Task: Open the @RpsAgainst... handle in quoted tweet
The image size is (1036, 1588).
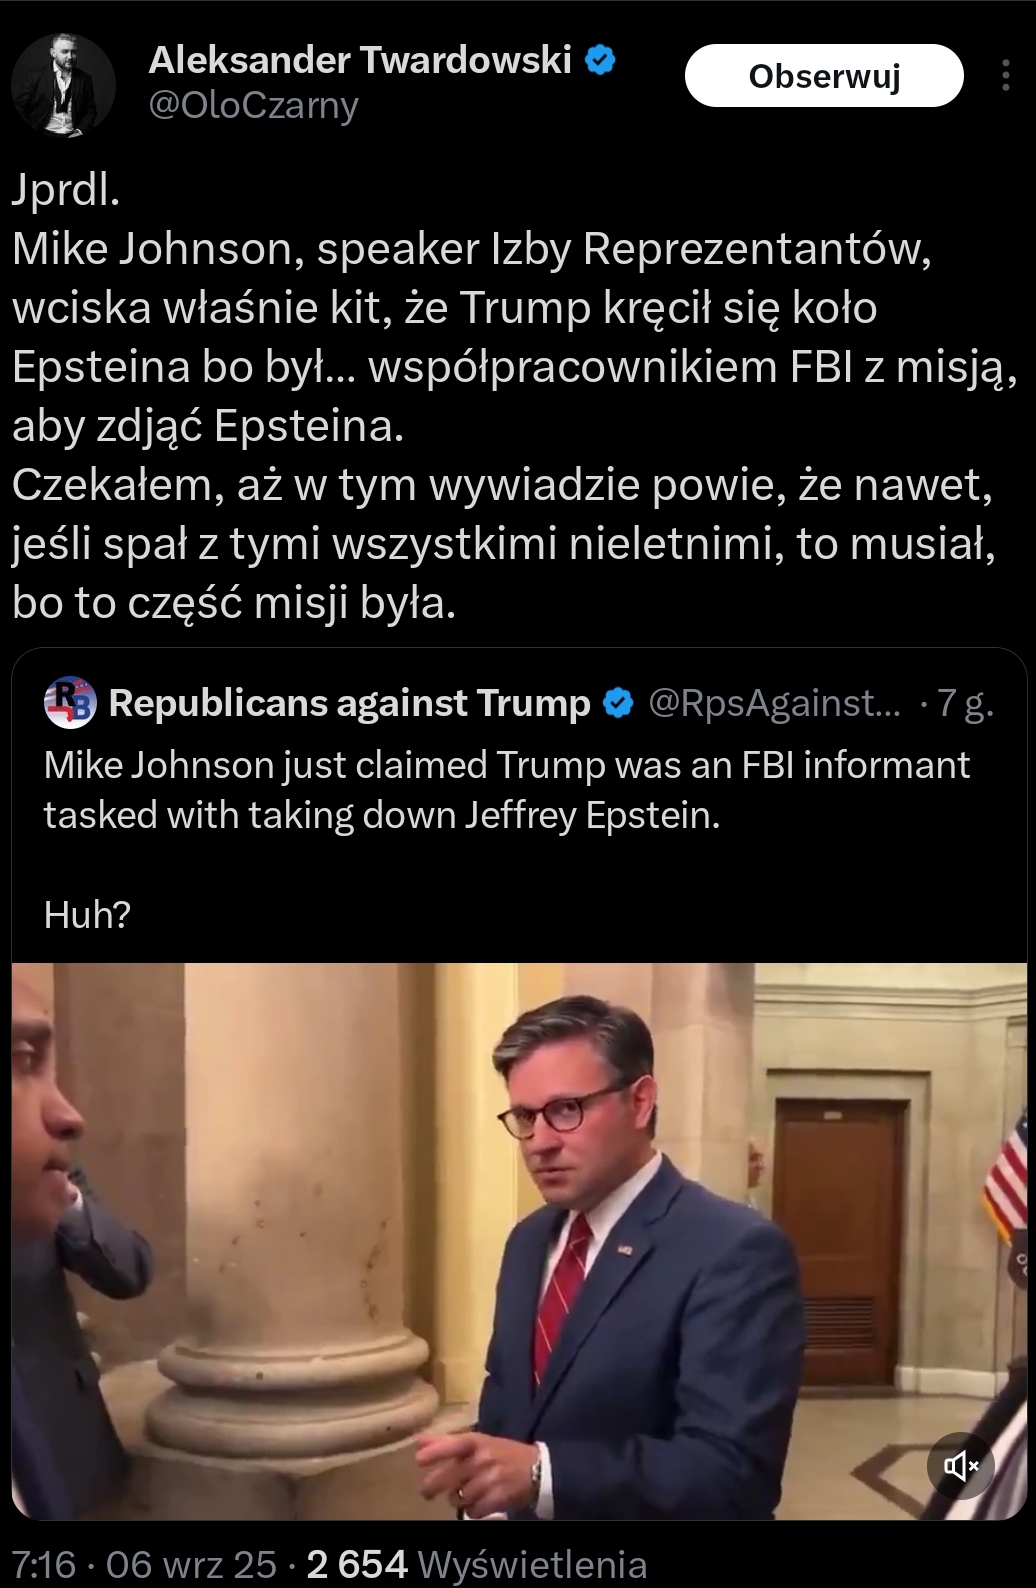Action: coord(775,703)
